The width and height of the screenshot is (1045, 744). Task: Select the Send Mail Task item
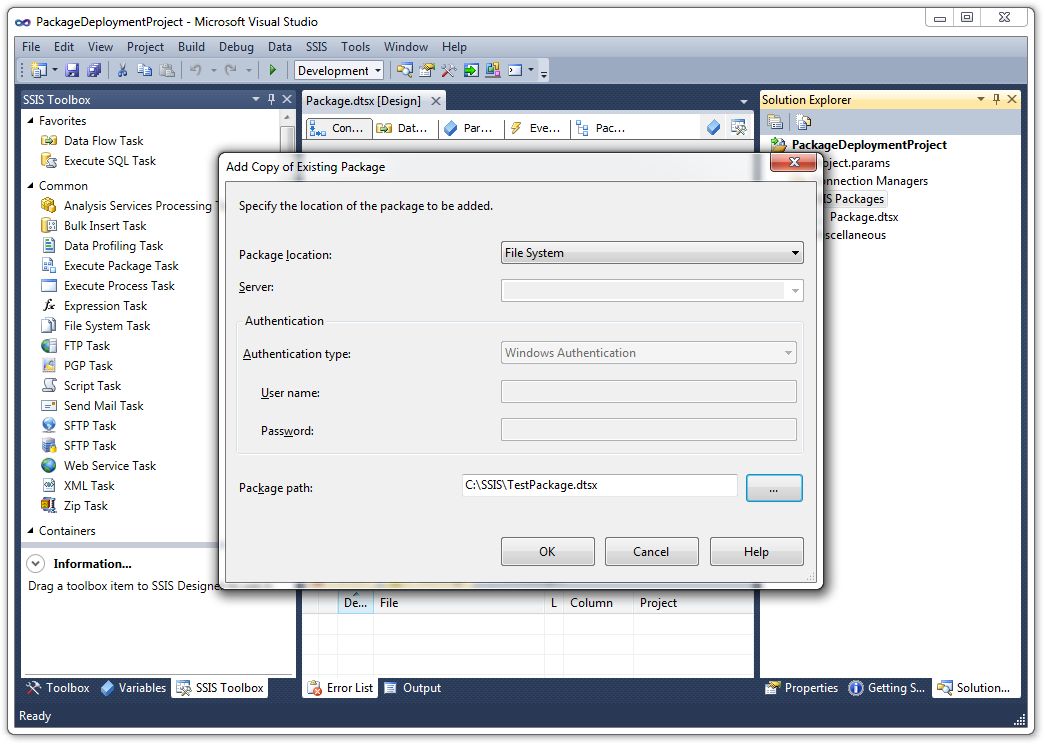(103, 405)
